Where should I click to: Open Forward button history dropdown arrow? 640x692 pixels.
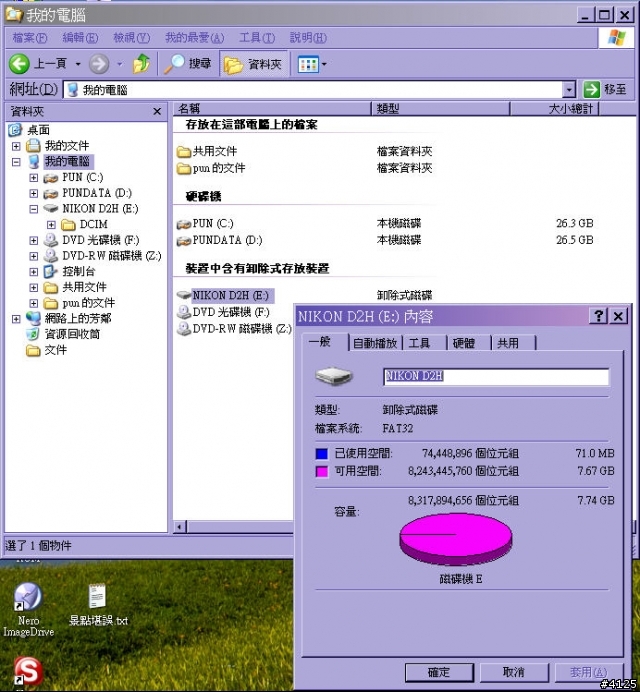coord(120,64)
